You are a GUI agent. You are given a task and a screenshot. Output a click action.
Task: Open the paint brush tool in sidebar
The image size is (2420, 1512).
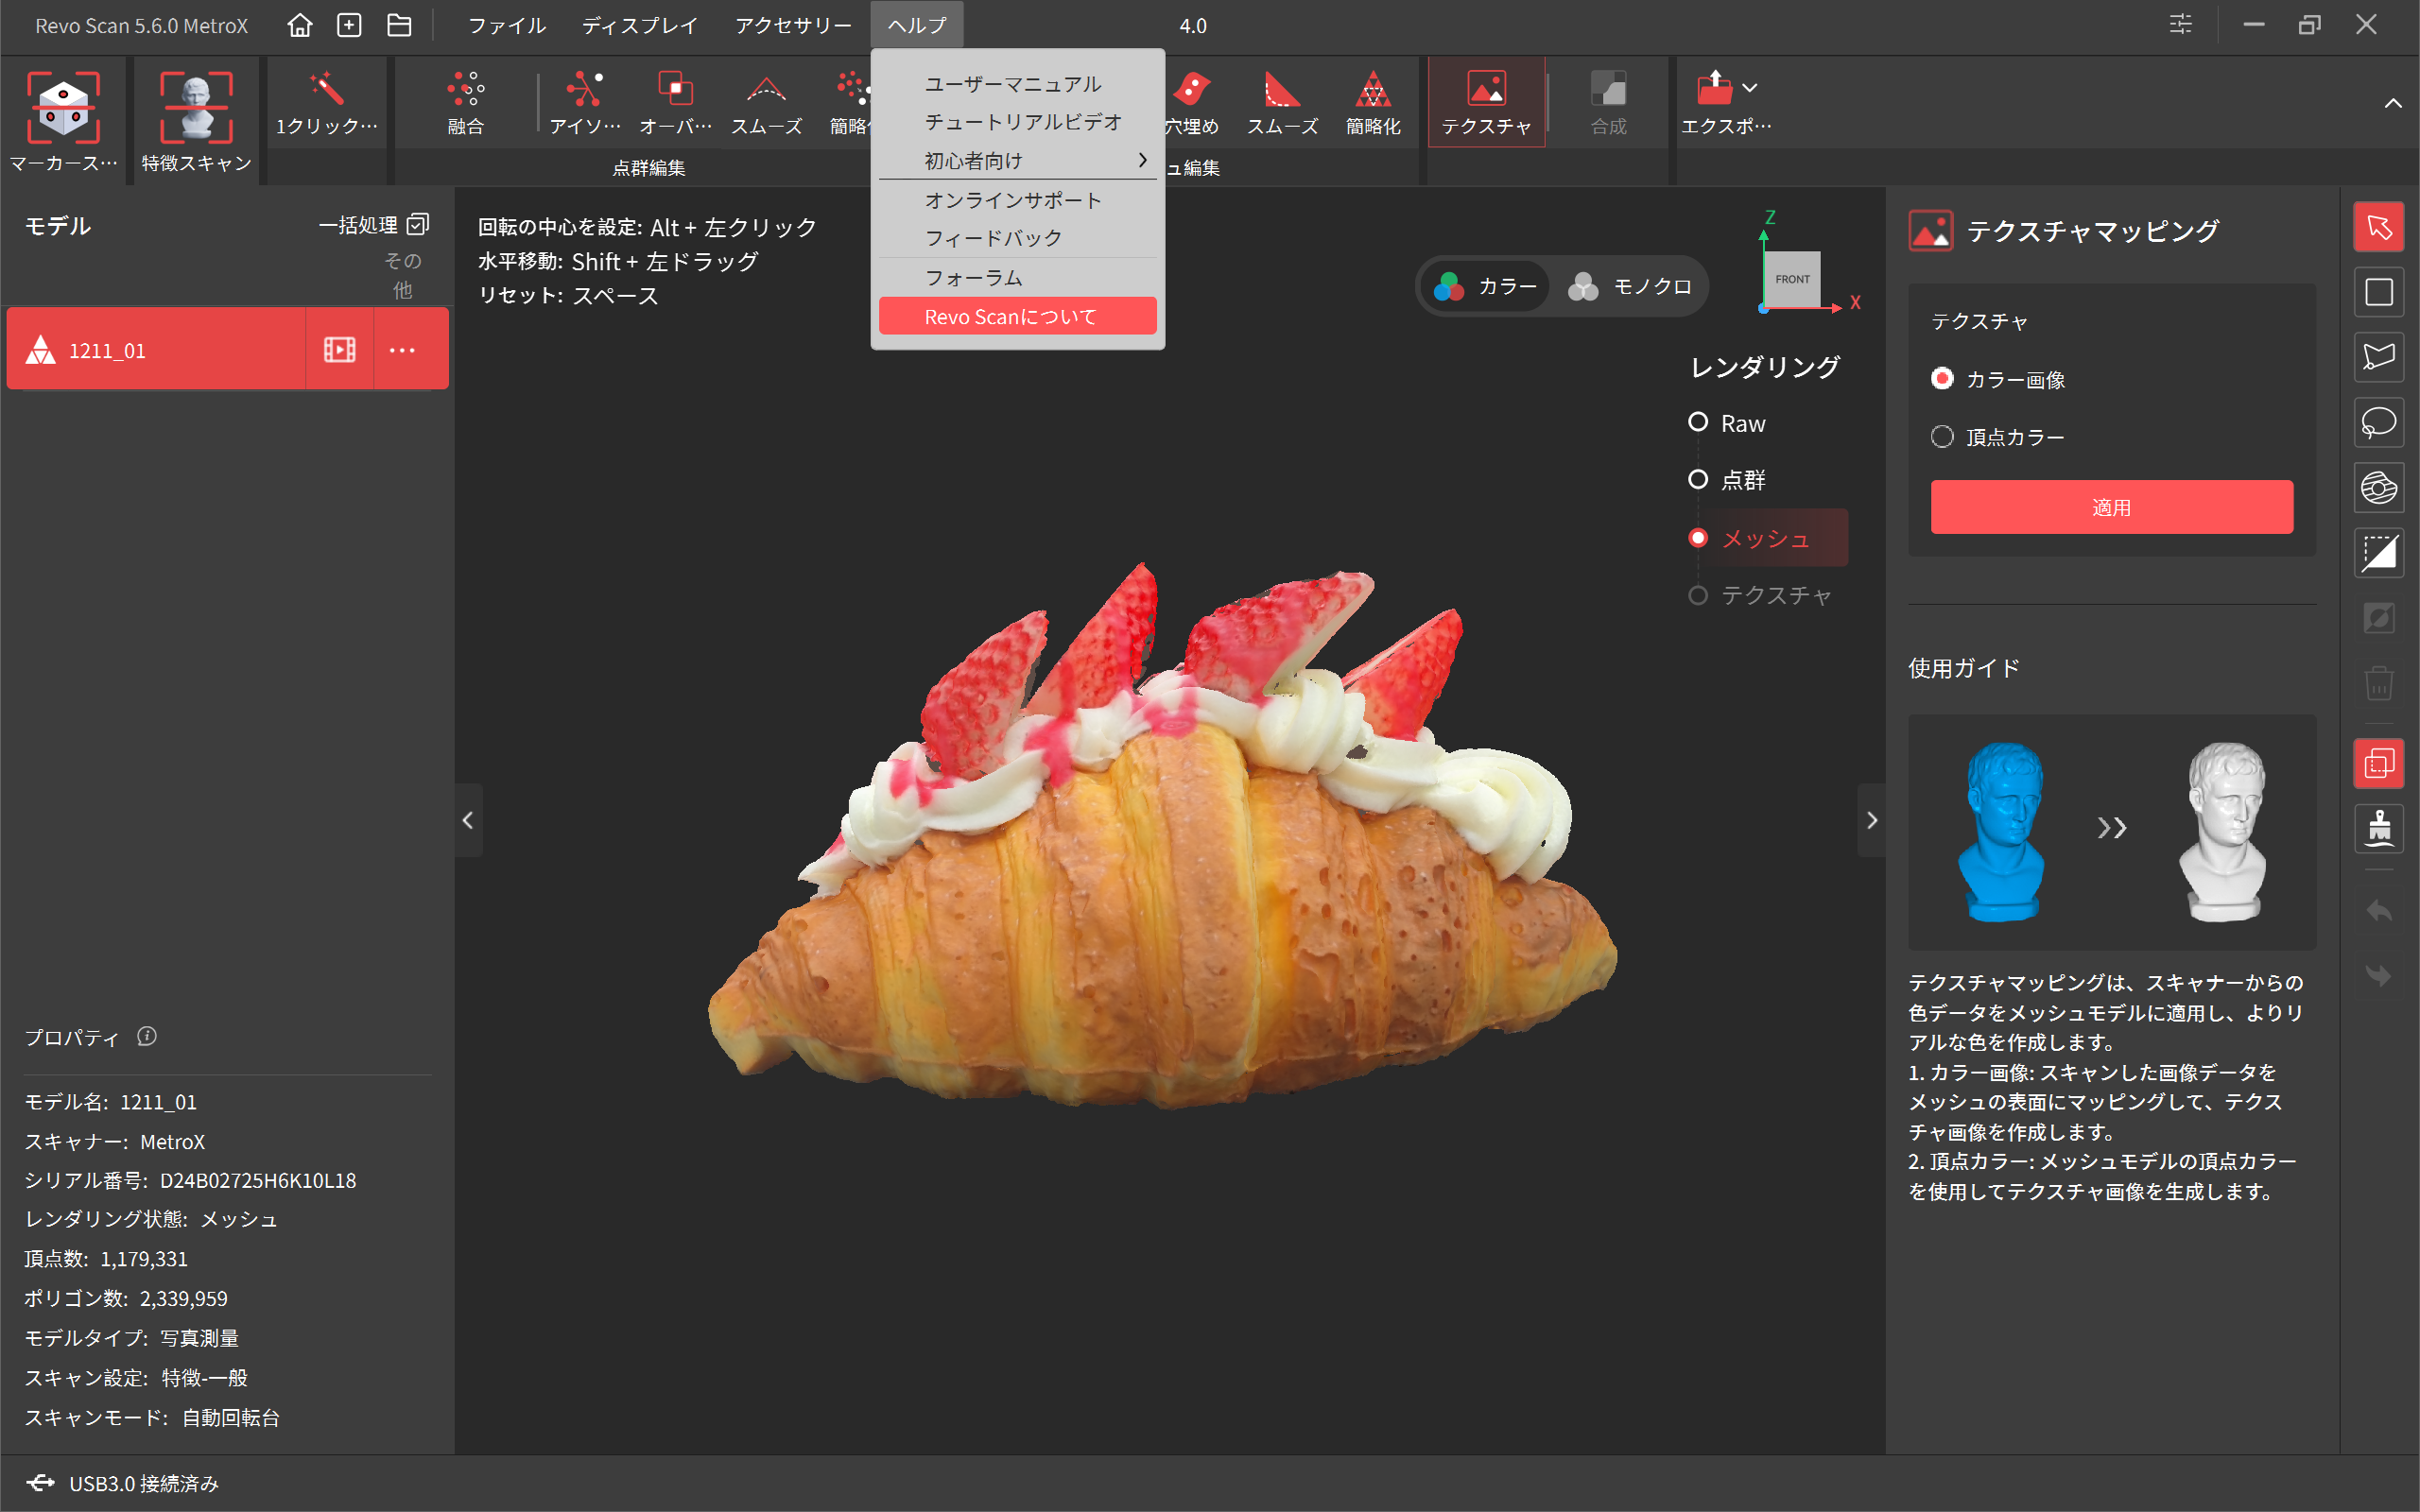[x=2379, y=828]
